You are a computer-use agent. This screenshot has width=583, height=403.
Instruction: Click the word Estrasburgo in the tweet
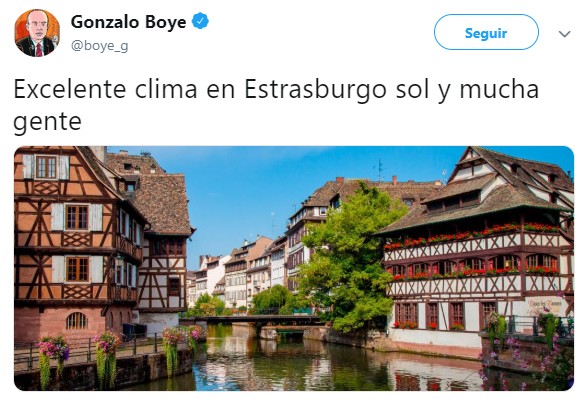coord(315,90)
